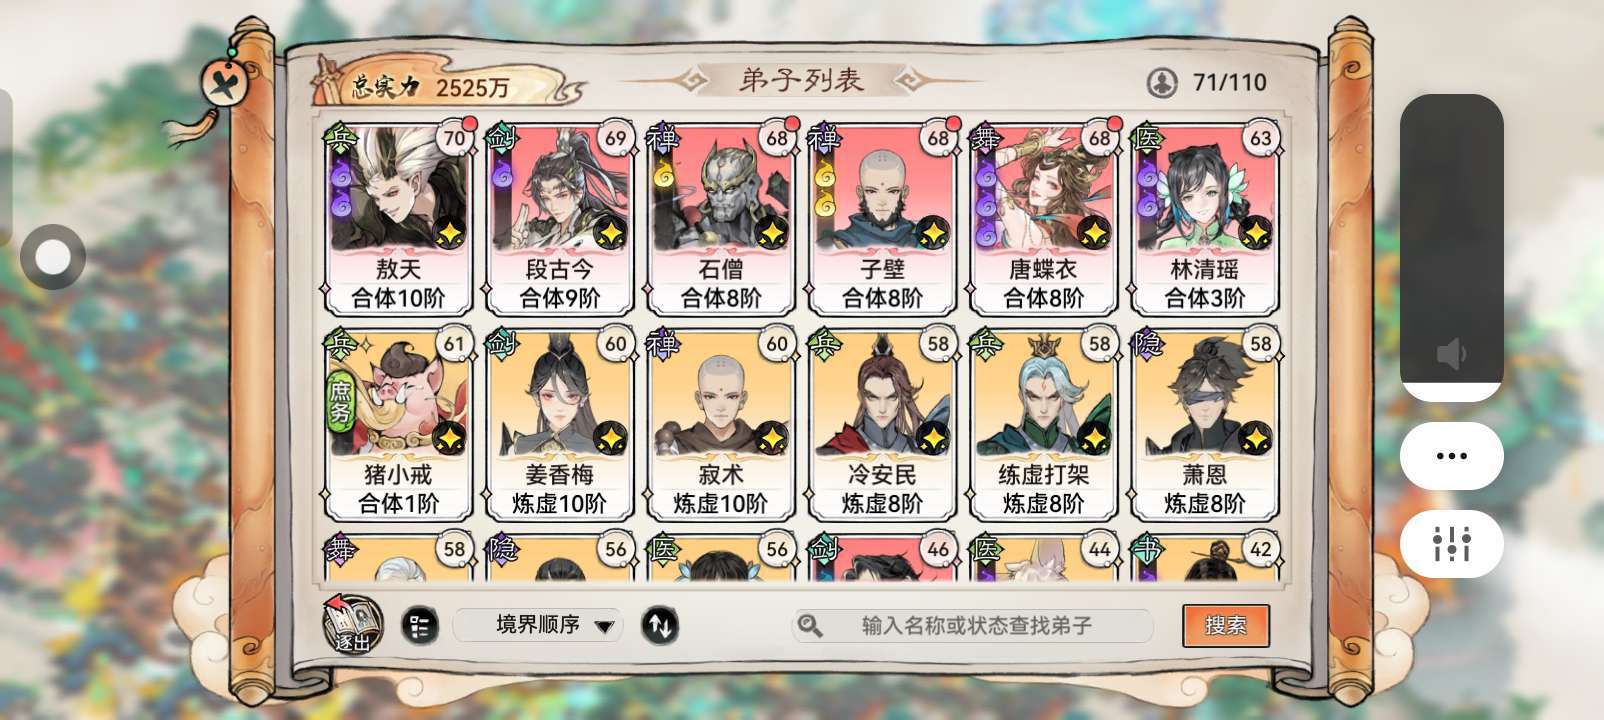
Task: Click the 搜索 search button
Action: click(x=1225, y=625)
